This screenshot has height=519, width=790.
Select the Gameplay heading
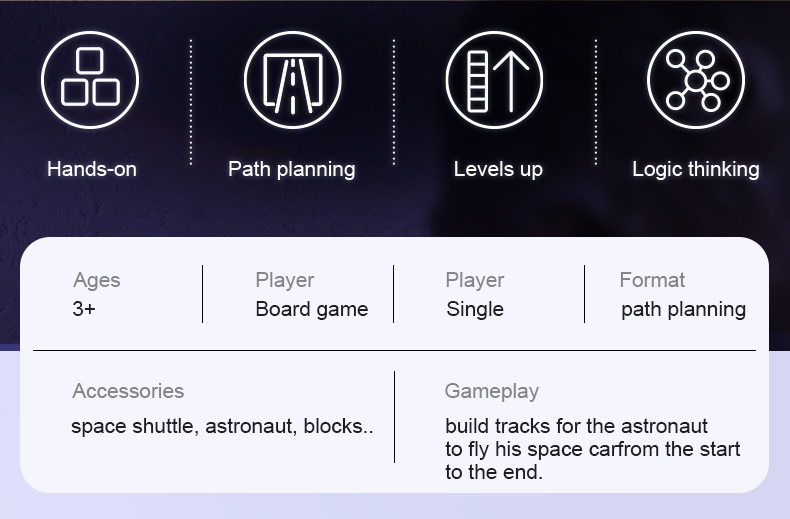click(491, 391)
